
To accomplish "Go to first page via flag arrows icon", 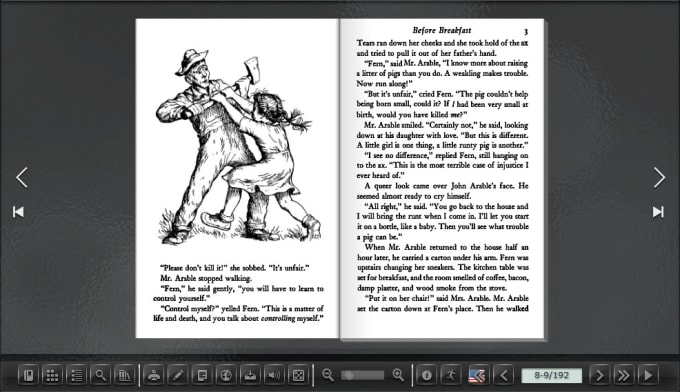I will pos(477,375).
